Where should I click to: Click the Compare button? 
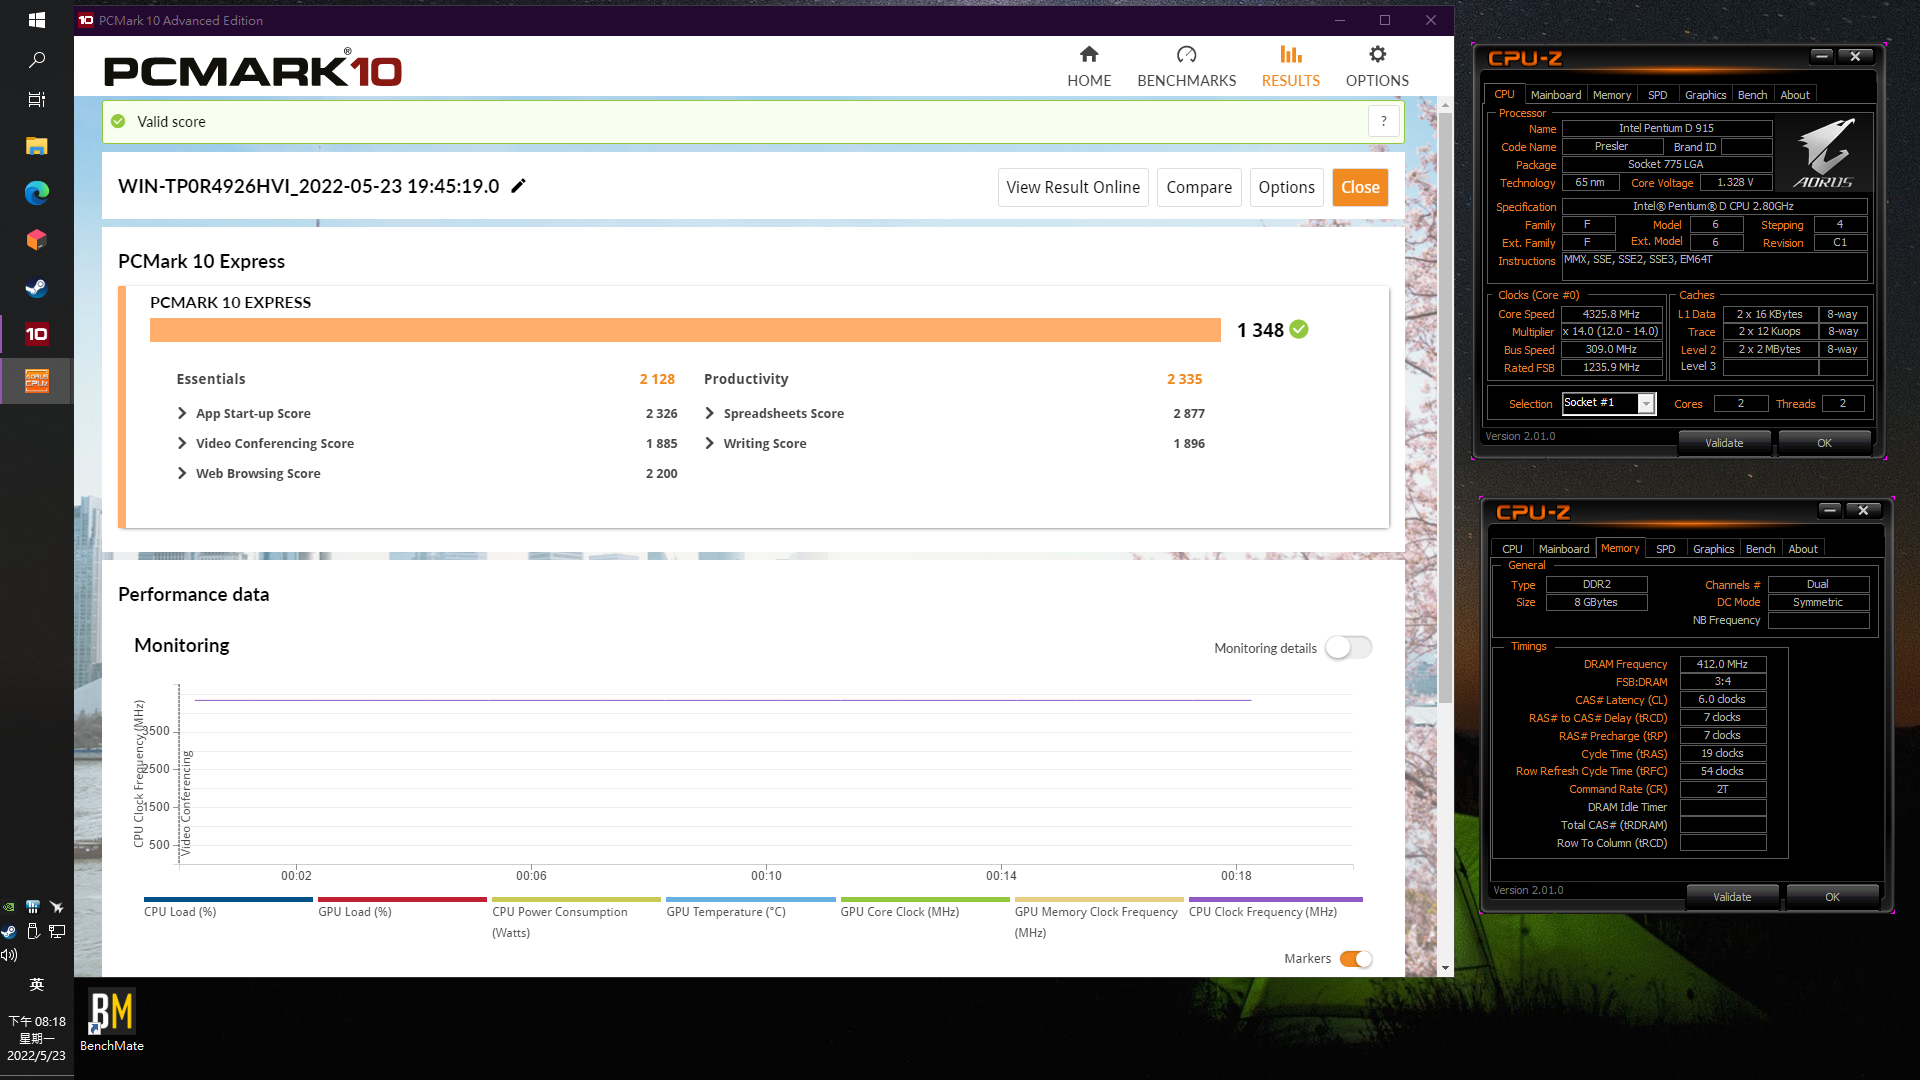click(1199, 187)
